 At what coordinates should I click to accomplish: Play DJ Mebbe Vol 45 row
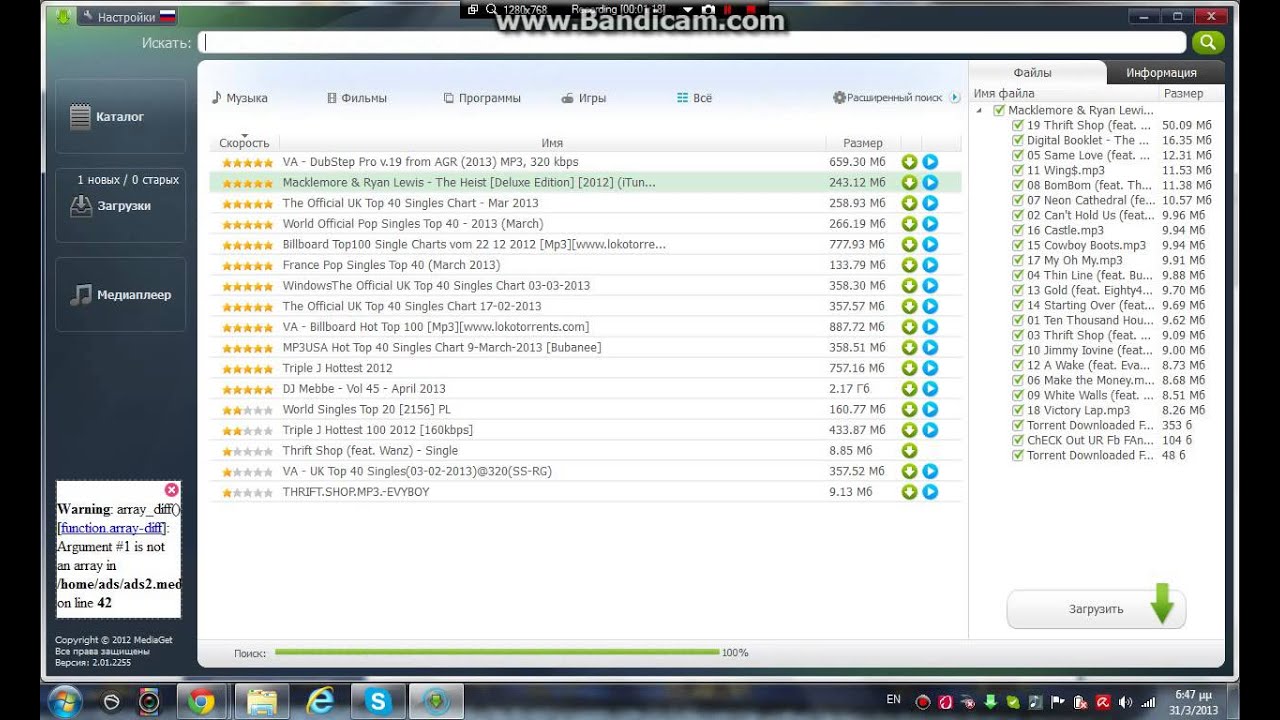[x=930, y=388]
